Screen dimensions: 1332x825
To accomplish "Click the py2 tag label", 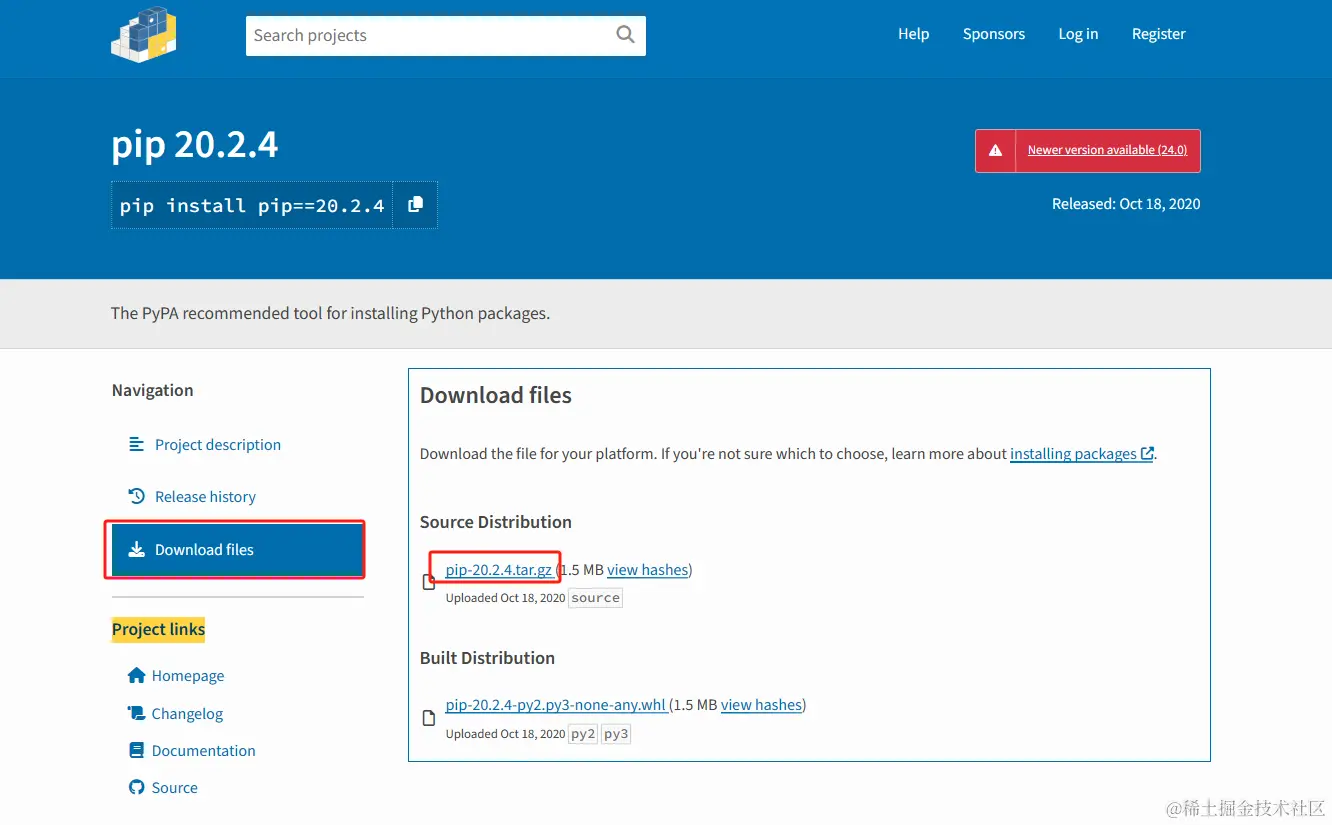I will click(583, 734).
